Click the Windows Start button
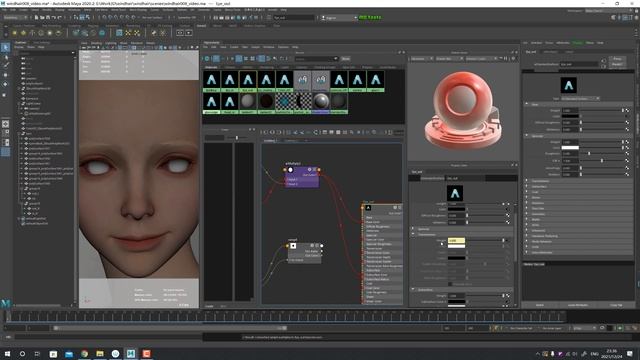 click(x=7, y=353)
